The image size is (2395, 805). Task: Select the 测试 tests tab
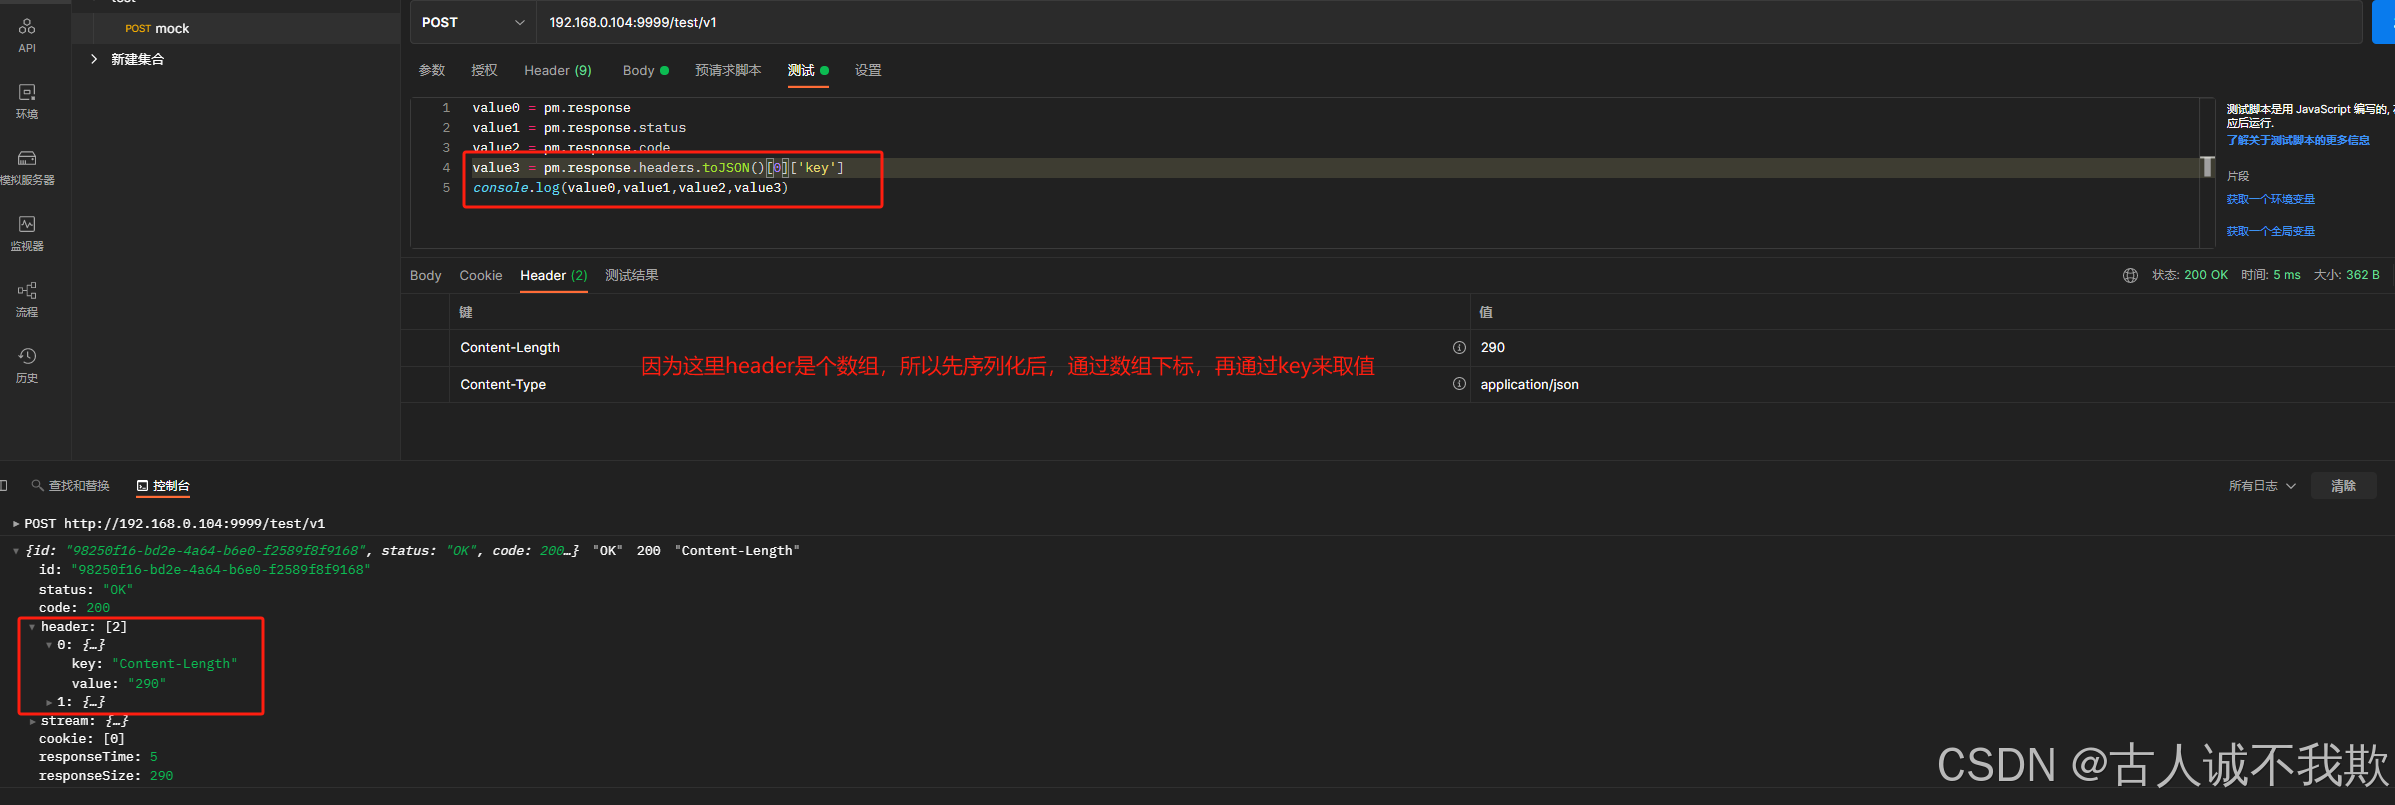(808, 70)
